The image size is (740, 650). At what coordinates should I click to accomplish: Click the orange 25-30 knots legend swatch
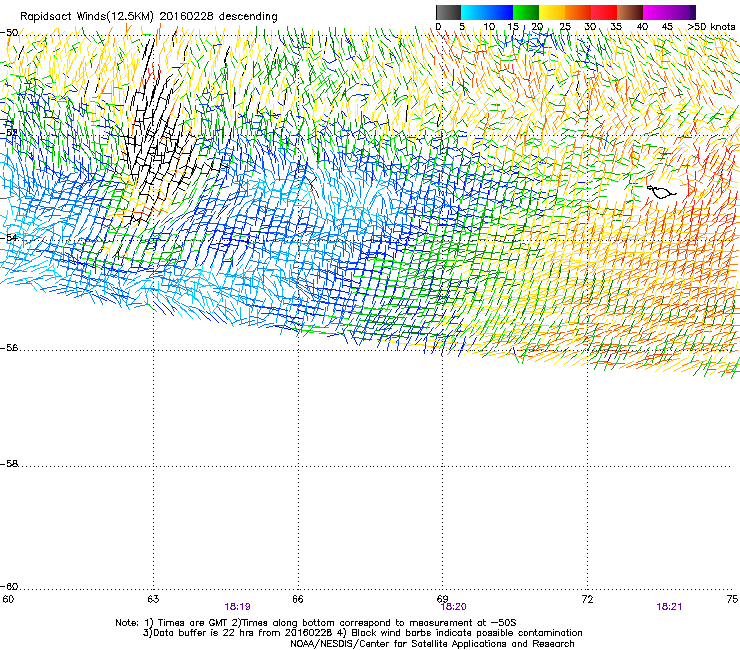pos(578,12)
